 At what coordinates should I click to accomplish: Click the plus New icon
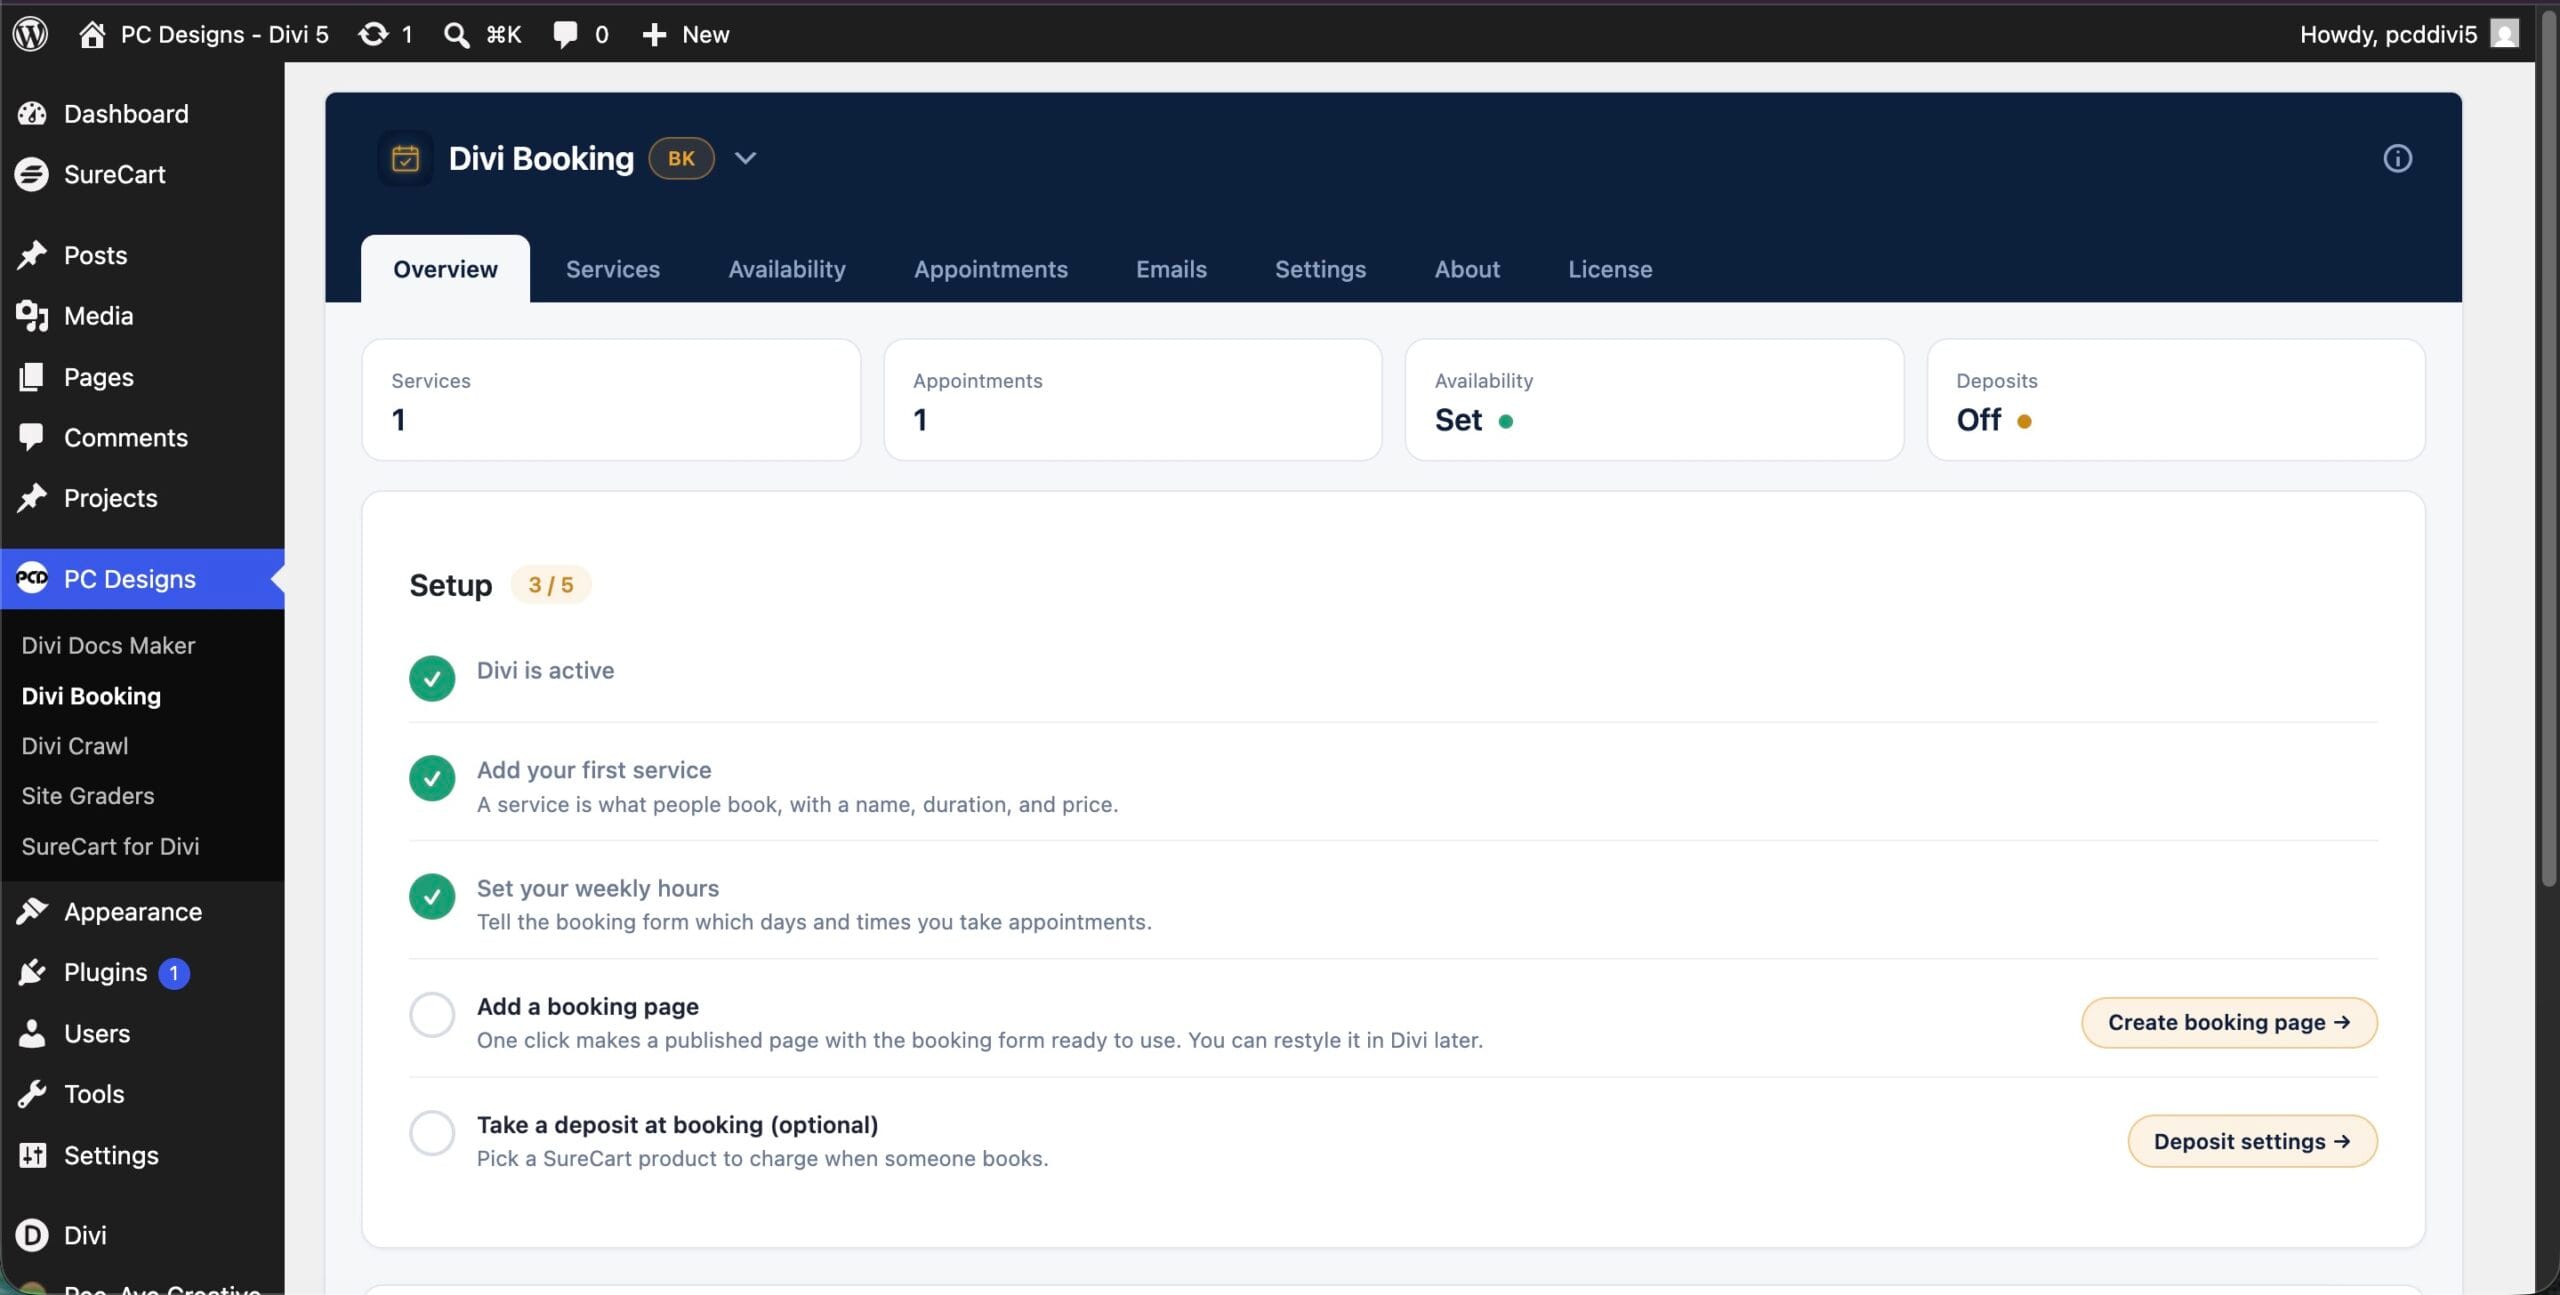pos(654,35)
